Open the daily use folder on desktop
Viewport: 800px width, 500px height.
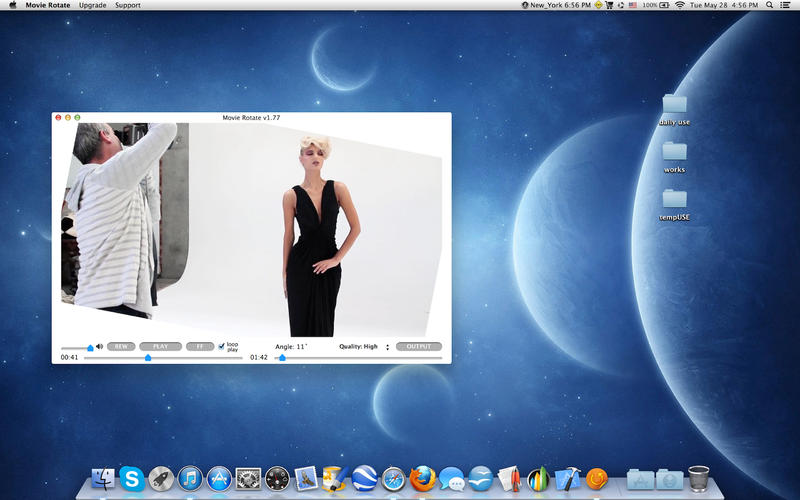(x=674, y=110)
